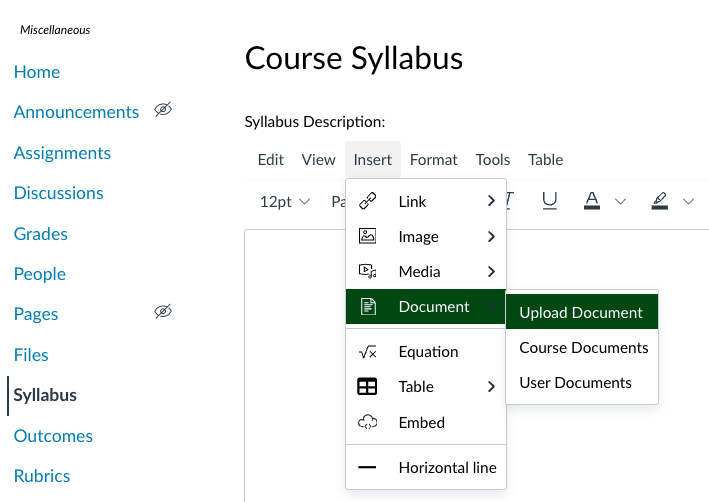Image resolution: width=709 pixels, height=502 pixels.
Task: Open the highlight color options chevron
Action: 688,201
